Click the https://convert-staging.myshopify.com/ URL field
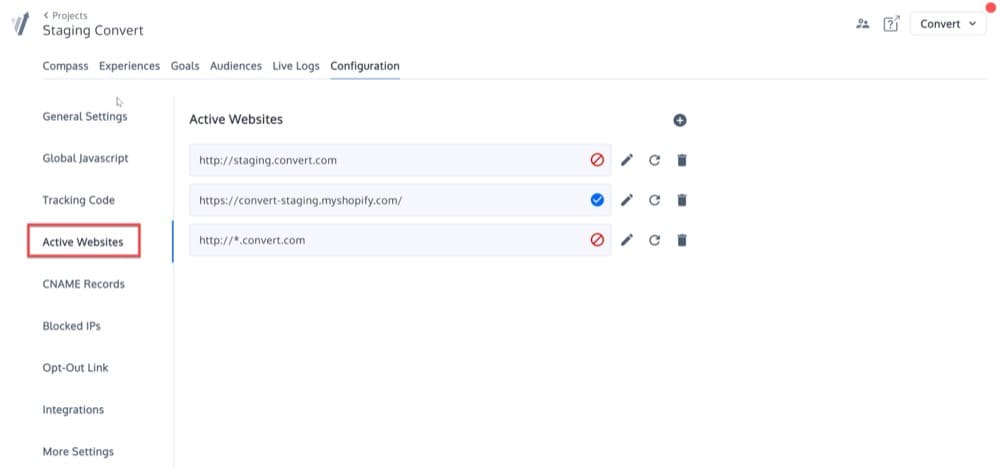 coord(400,200)
